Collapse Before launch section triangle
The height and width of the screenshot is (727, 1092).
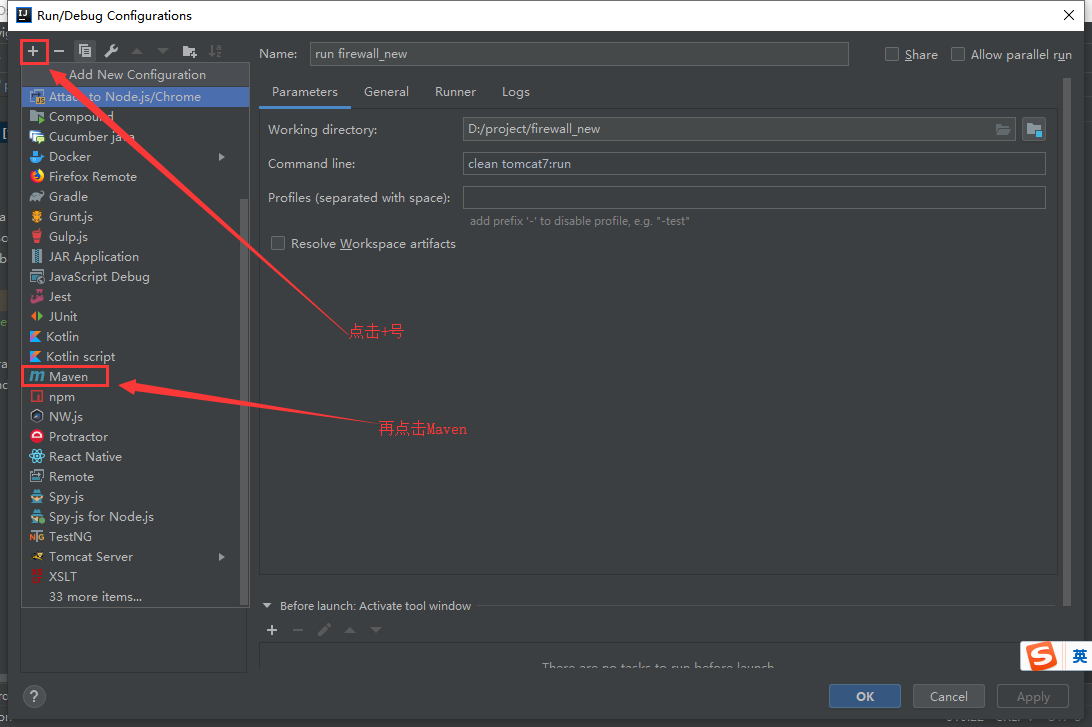pyautogui.click(x=267, y=606)
